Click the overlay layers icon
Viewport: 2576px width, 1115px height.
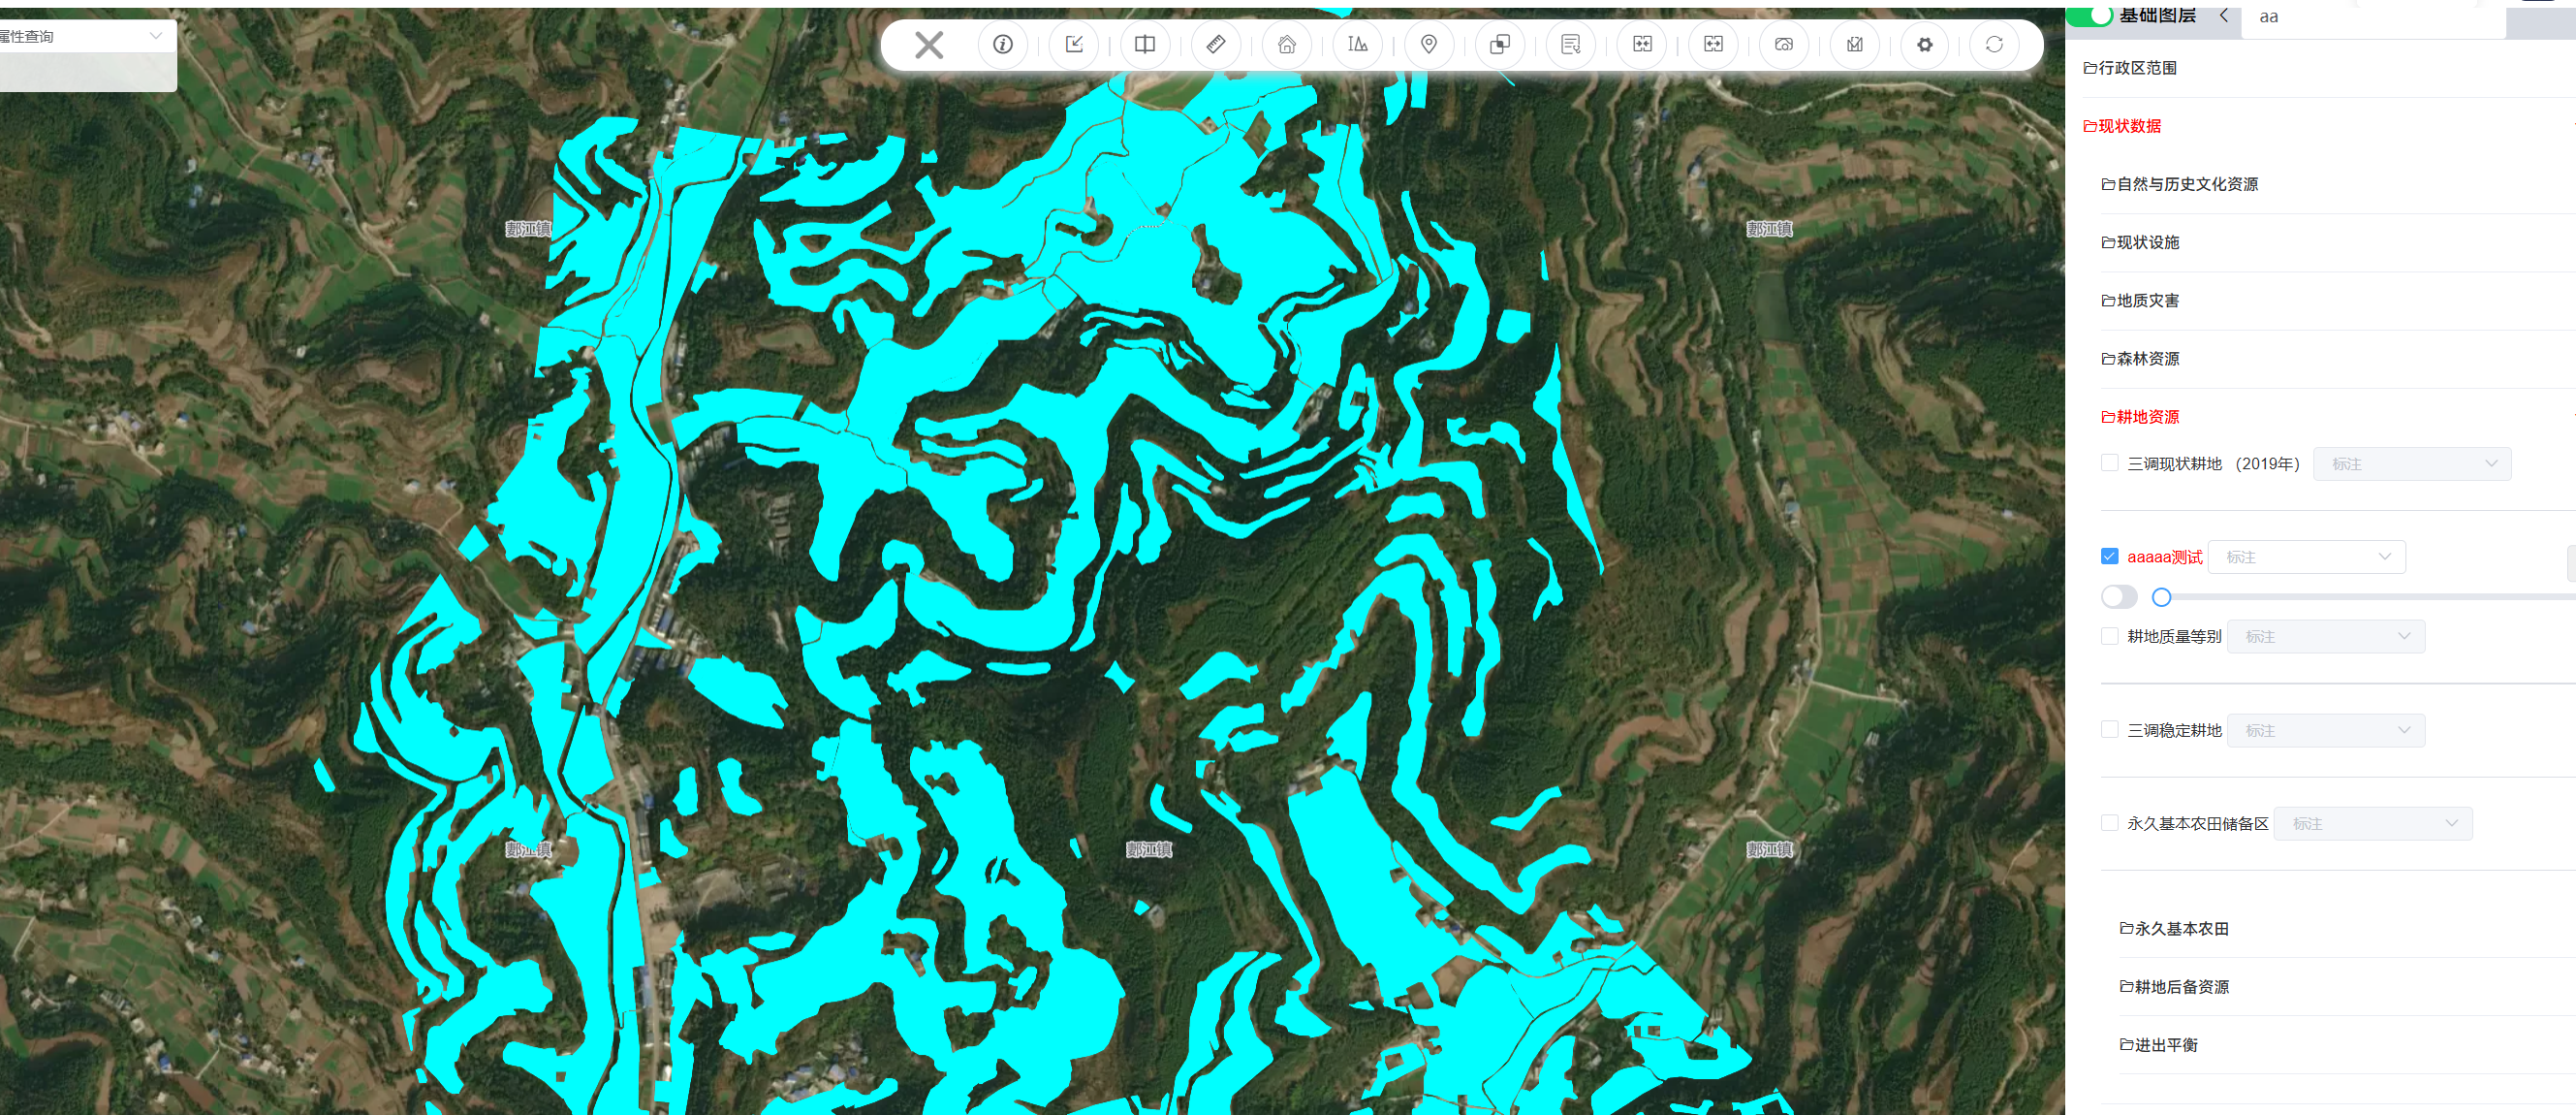(x=1500, y=44)
